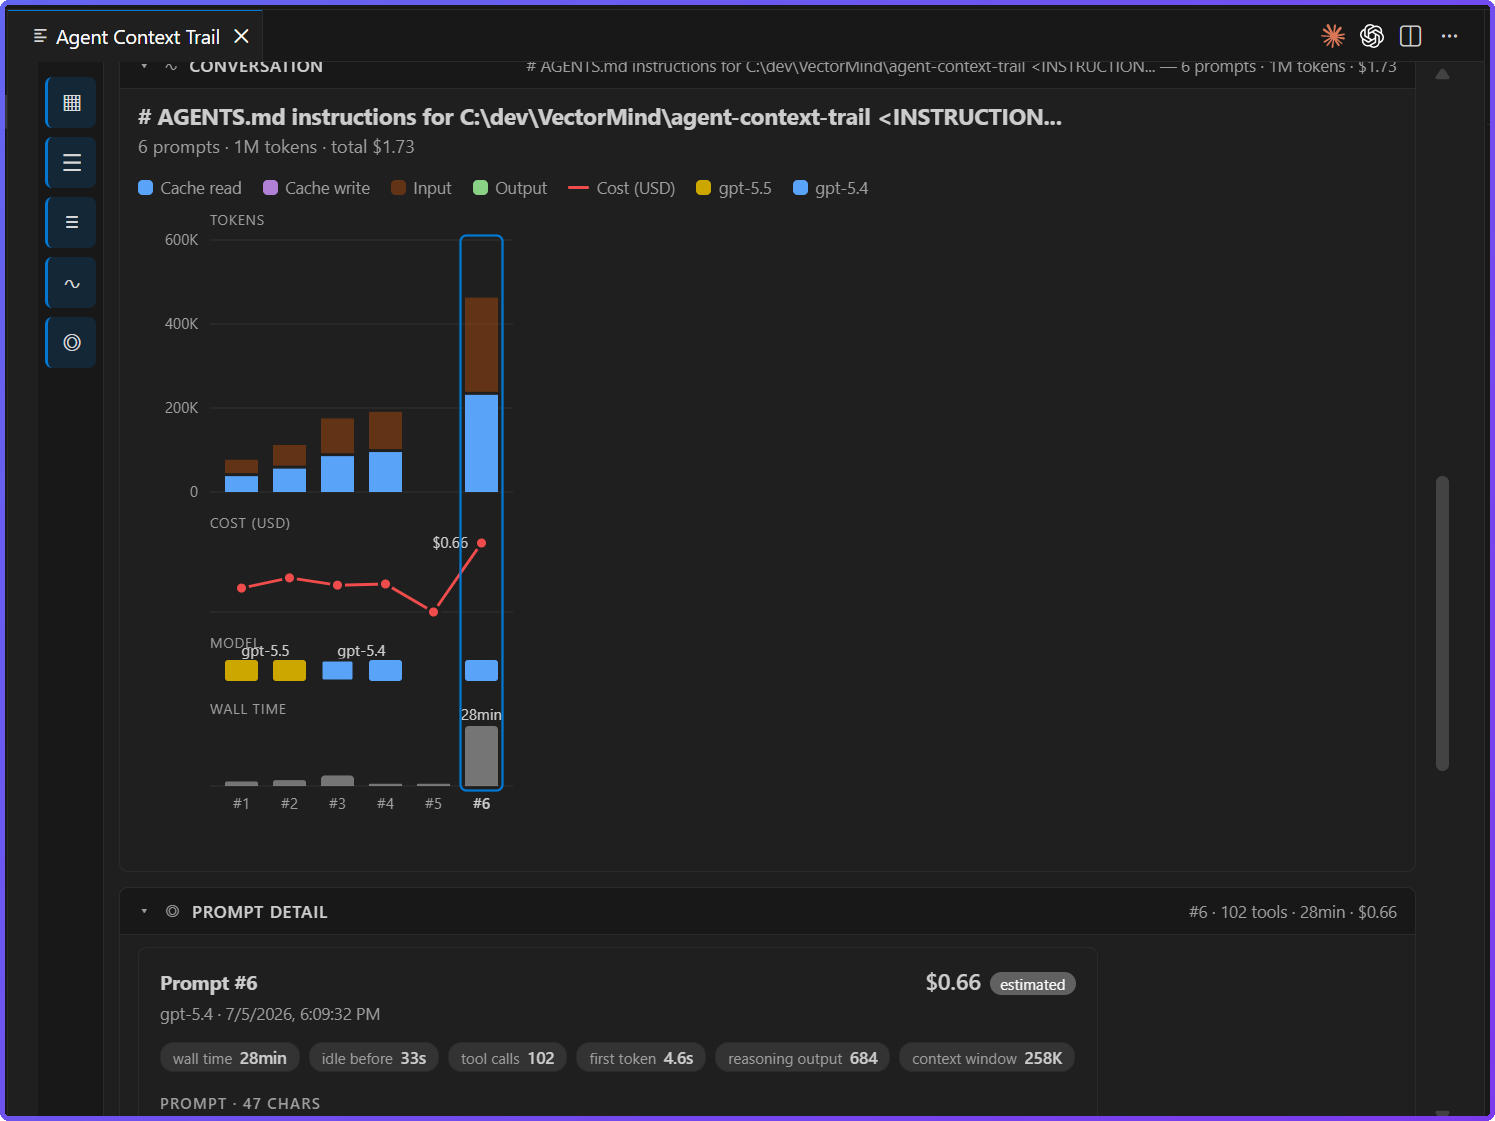Click the reasoning output 684 chip
Screen dimensions: 1495x1121
802,1058
